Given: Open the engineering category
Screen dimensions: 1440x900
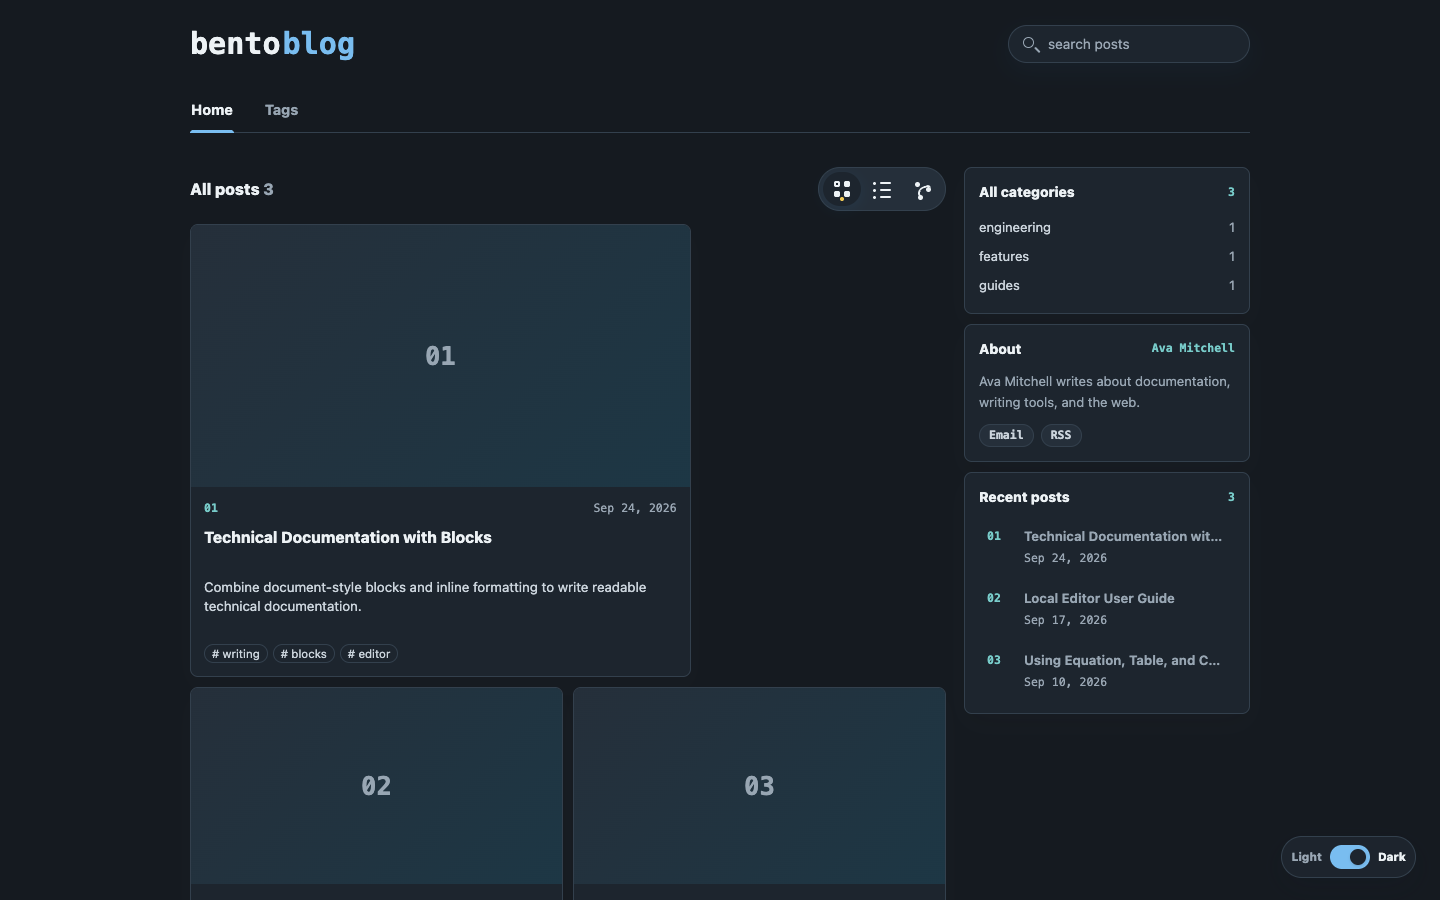Looking at the screenshot, I should 1107,227.
